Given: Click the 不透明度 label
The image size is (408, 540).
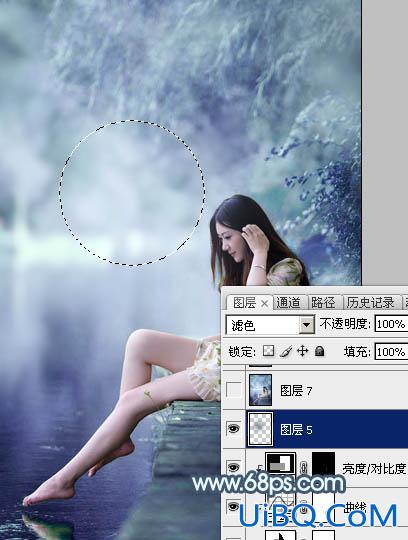Looking at the screenshot, I should (345, 324).
